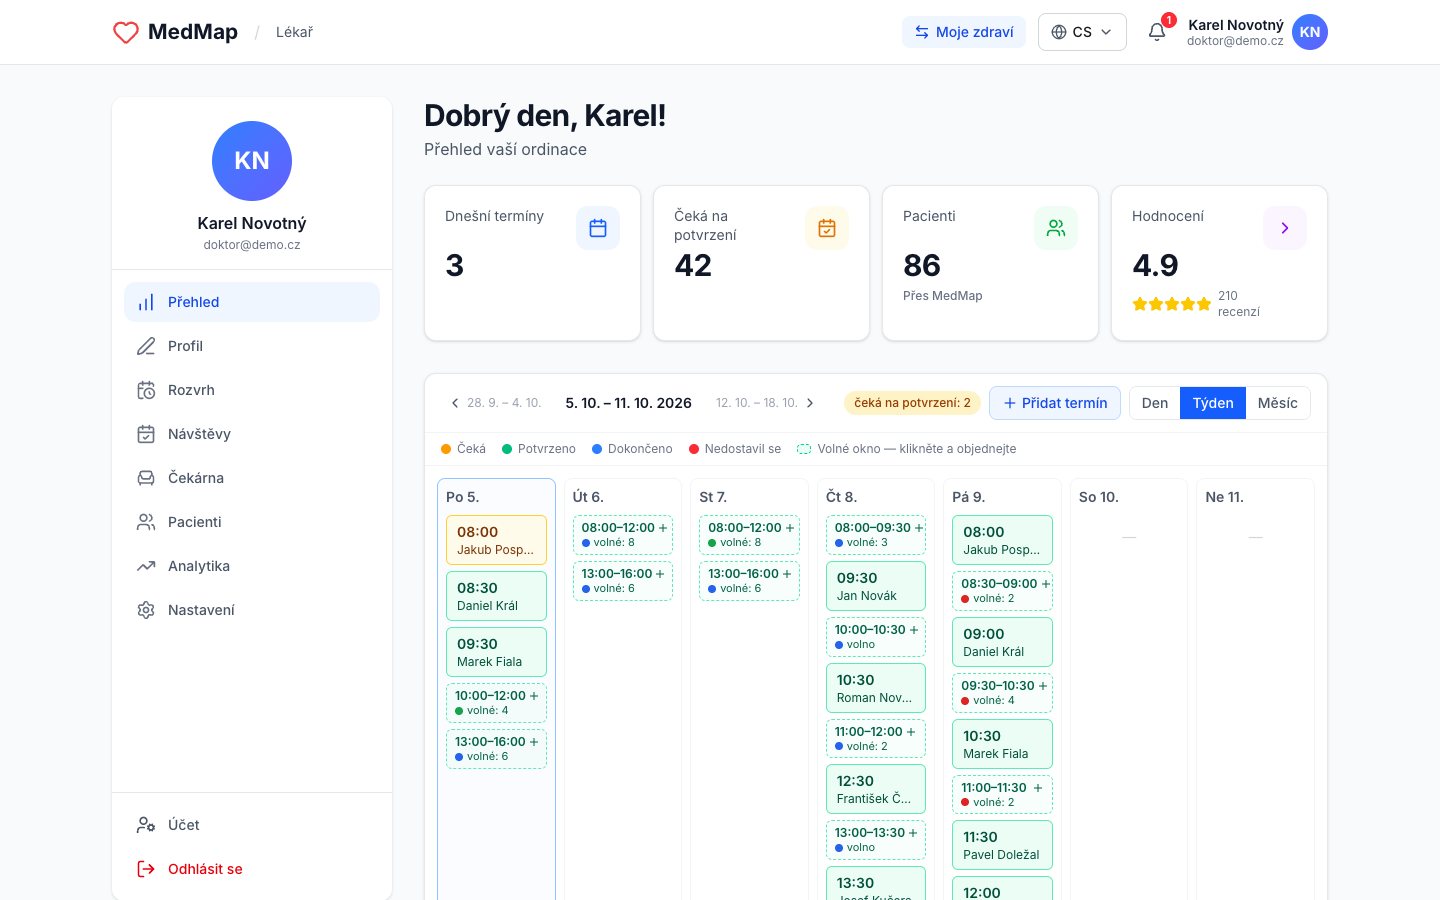
Task: Click the KN avatar in the header
Action: click(1310, 32)
